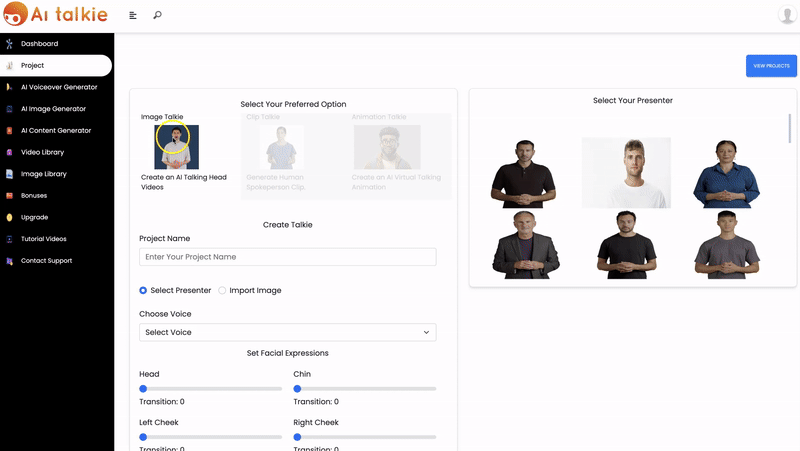Click the AI Image Generator icon
The height and width of the screenshot is (451, 800).
pyautogui.click(x=9, y=109)
